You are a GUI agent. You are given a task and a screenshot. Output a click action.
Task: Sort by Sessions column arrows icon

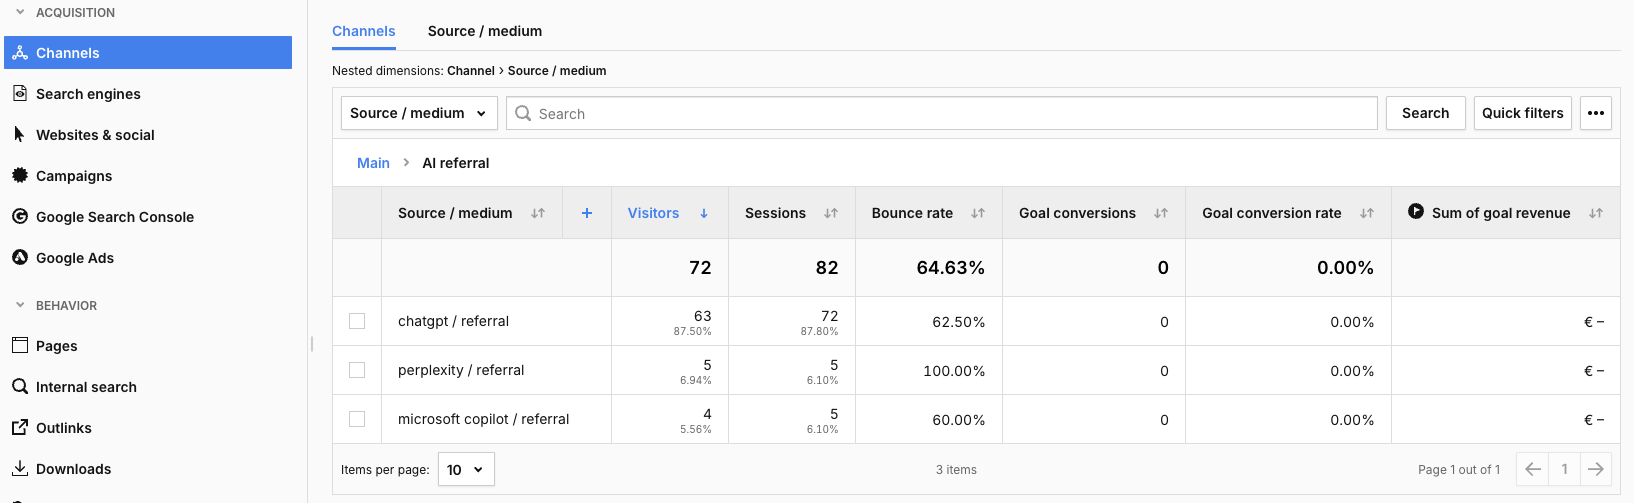coord(831,213)
